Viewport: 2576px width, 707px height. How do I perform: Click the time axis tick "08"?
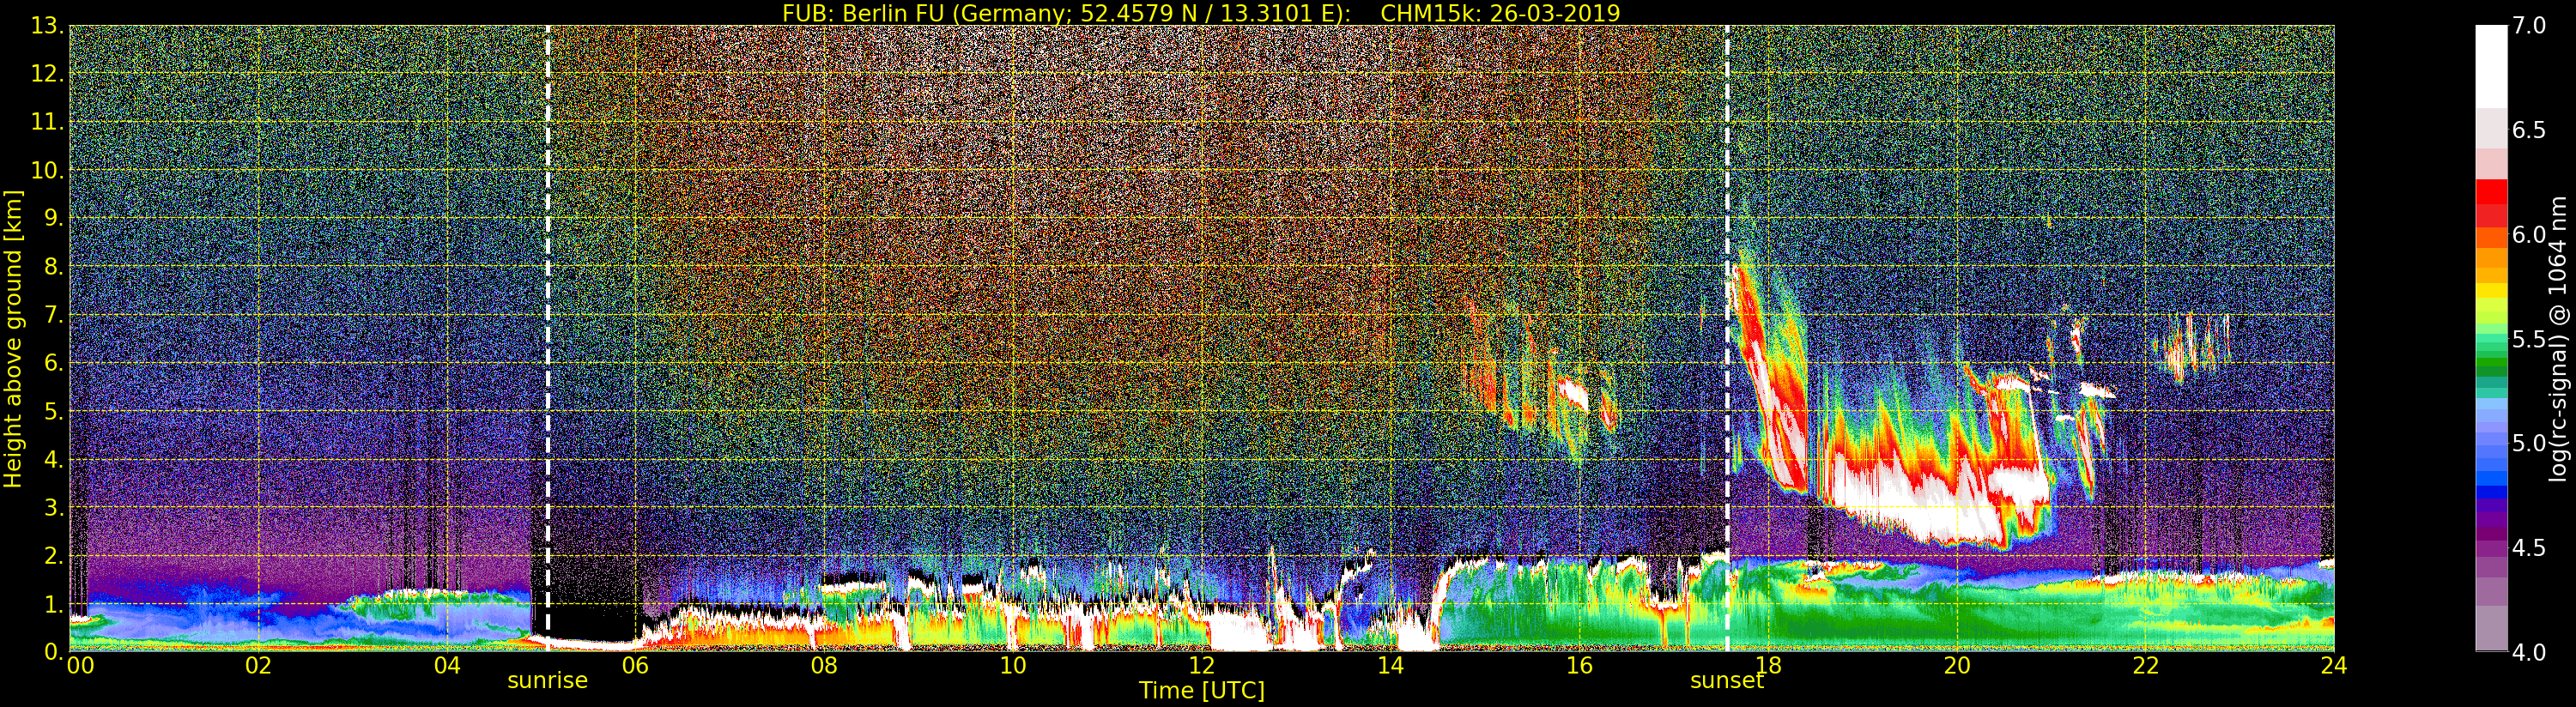tap(824, 666)
